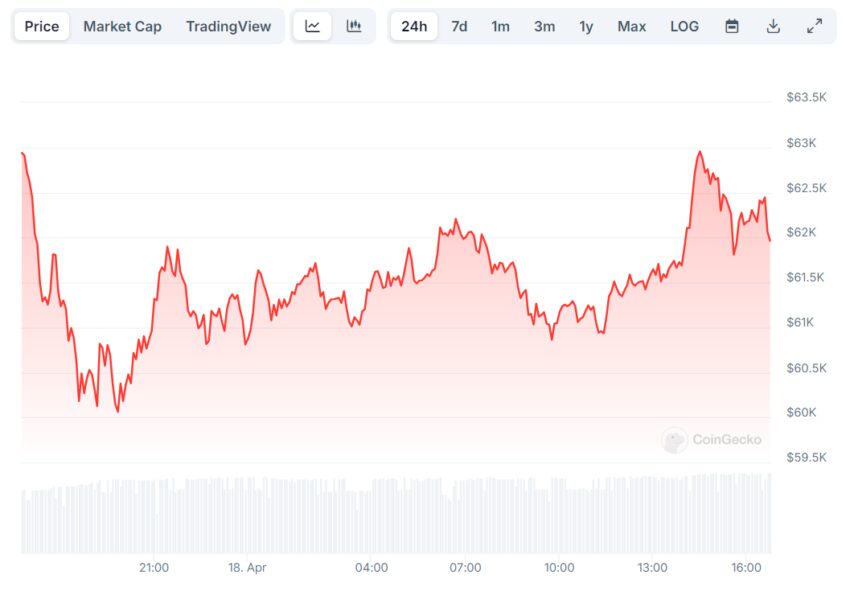The height and width of the screenshot is (591, 850).
Task: Select the 1m time range
Action: point(500,26)
